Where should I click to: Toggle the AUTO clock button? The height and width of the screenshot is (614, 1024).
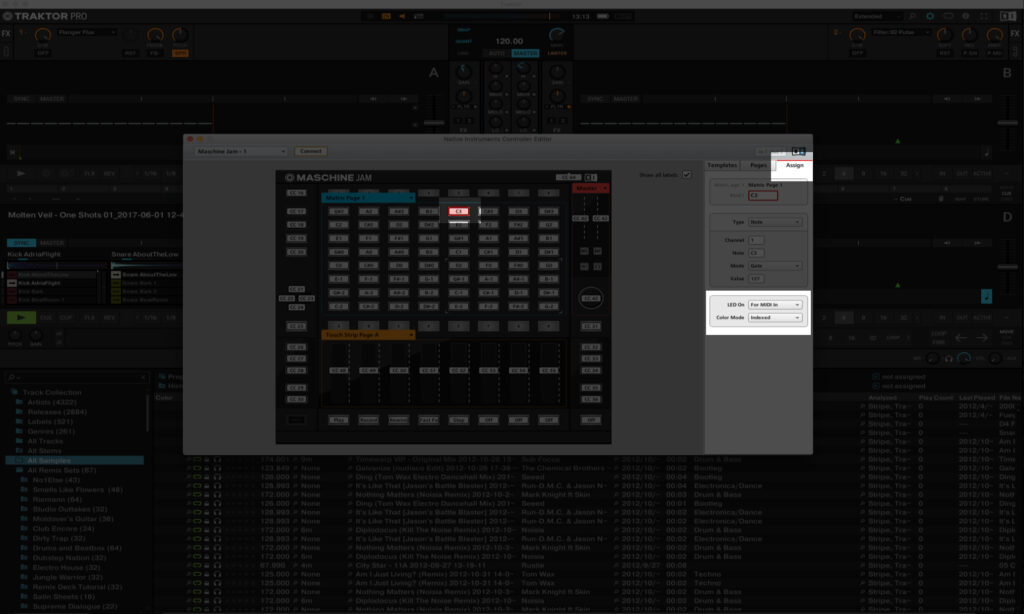tap(497, 54)
